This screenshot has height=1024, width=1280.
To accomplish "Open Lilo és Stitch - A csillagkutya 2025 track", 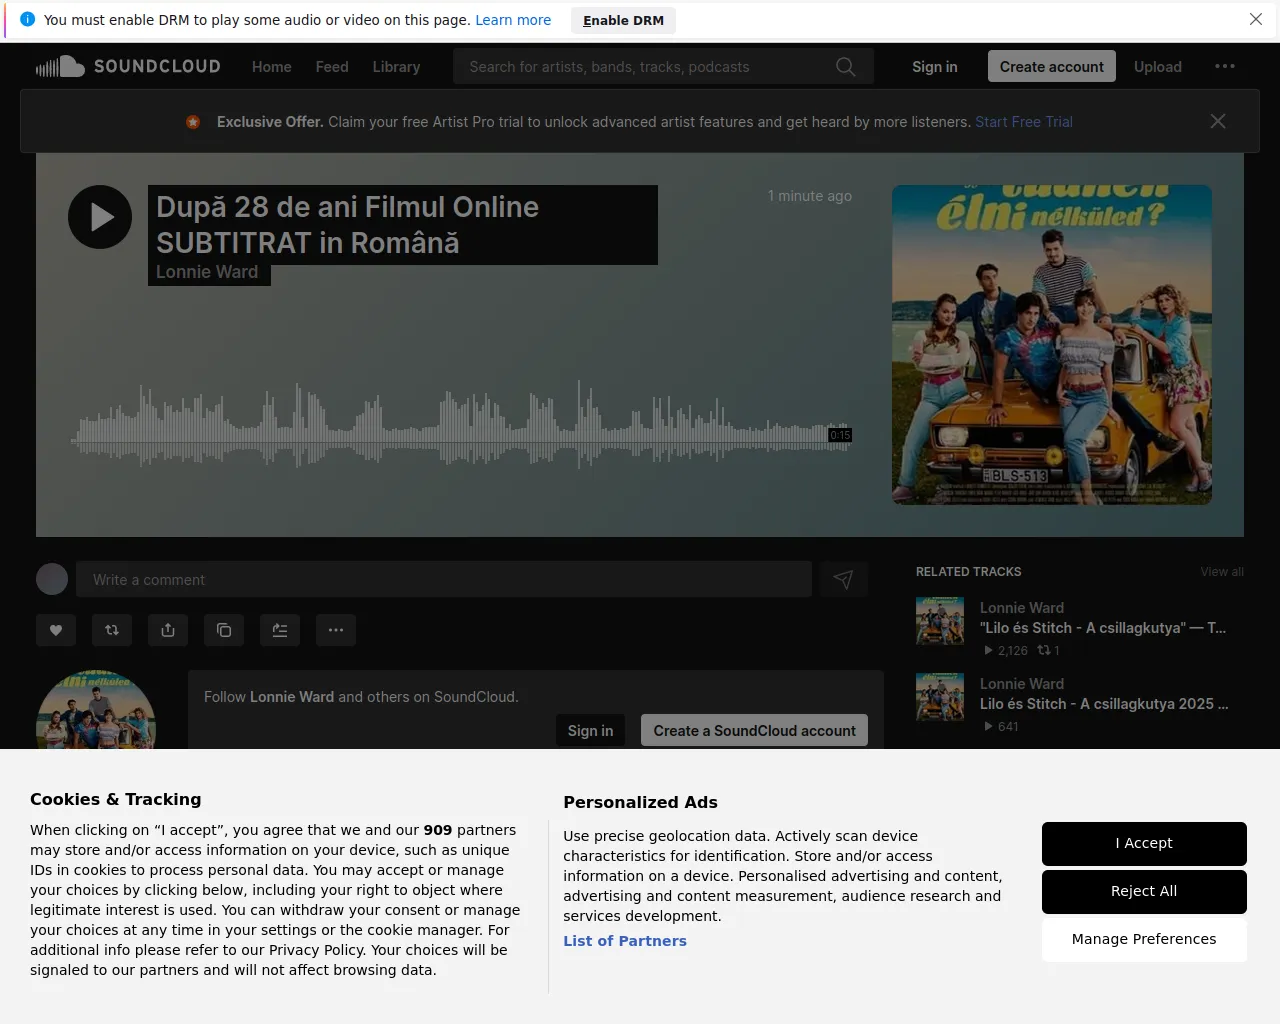I will tap(1104, 704).
